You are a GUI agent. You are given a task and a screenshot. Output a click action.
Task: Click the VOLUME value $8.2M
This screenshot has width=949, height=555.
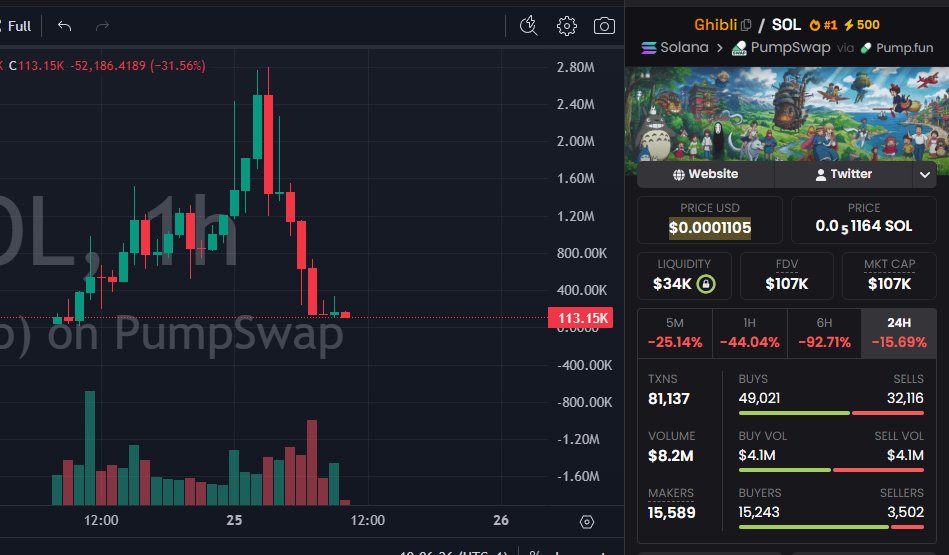(x=671, y=456)
